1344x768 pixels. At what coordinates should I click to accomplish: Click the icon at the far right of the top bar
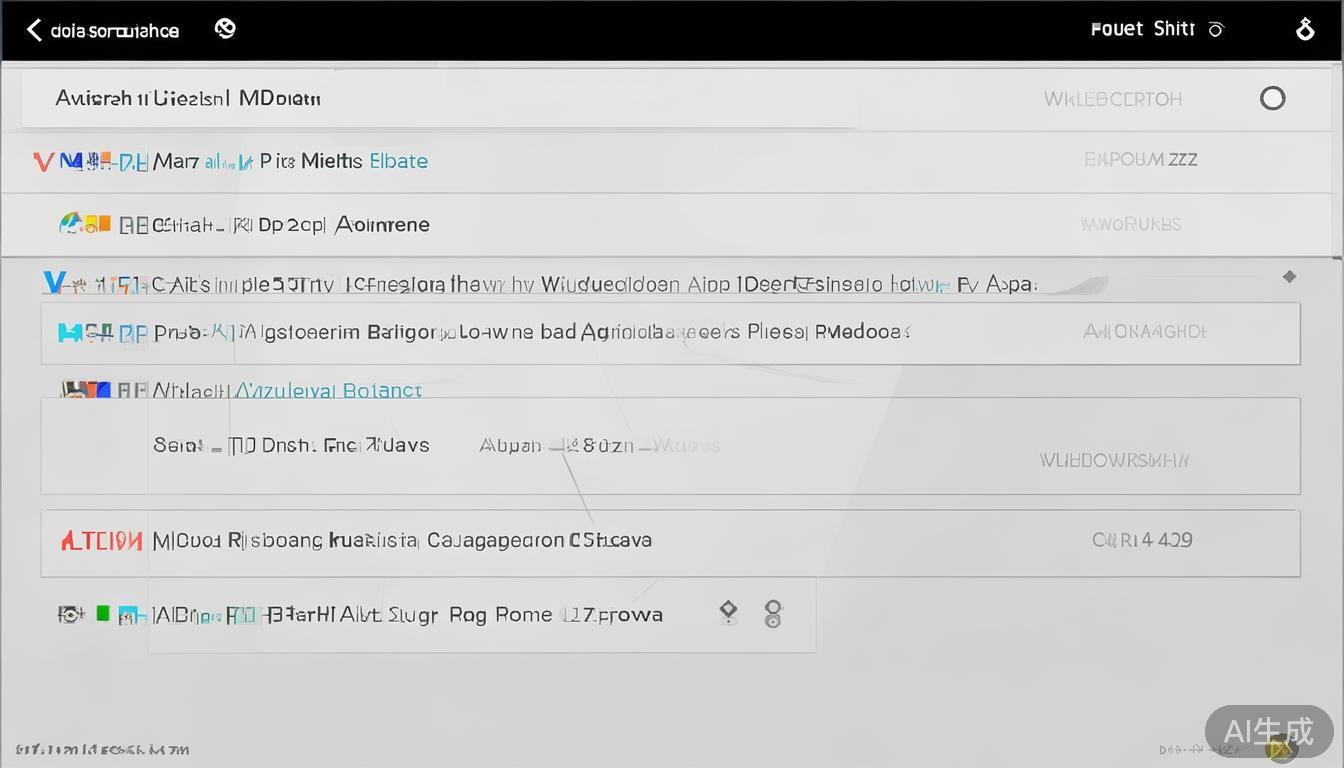[x=1305, y=29]
